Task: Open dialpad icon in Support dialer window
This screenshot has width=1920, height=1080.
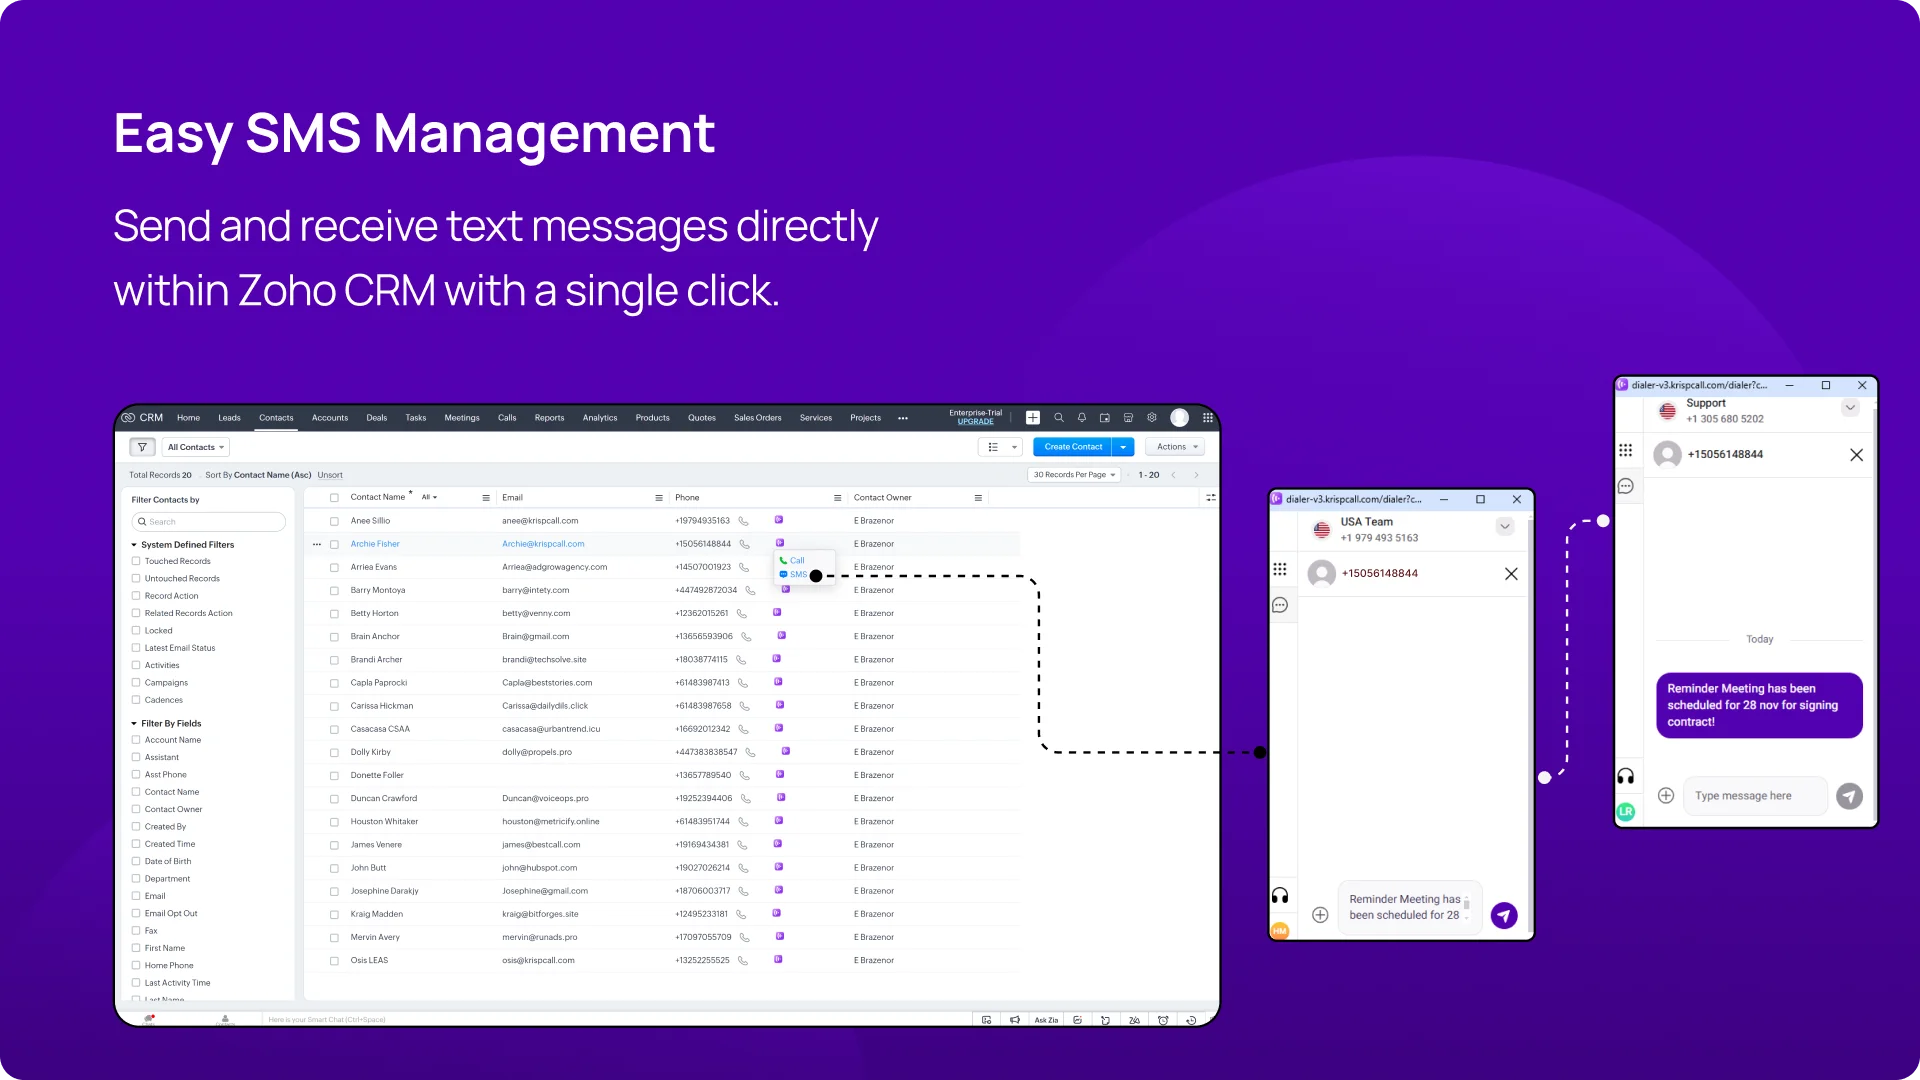Action: point(1626,450)
